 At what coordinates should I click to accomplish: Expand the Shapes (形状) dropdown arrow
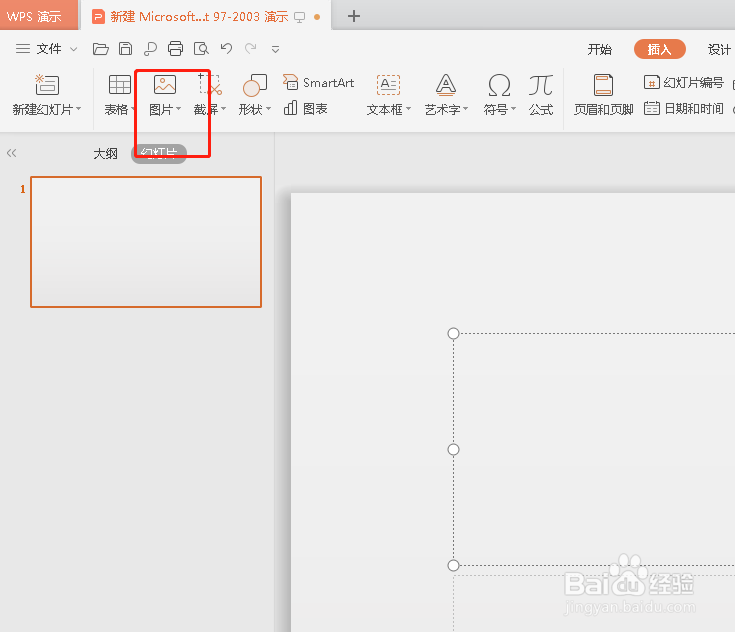(269, 109)
